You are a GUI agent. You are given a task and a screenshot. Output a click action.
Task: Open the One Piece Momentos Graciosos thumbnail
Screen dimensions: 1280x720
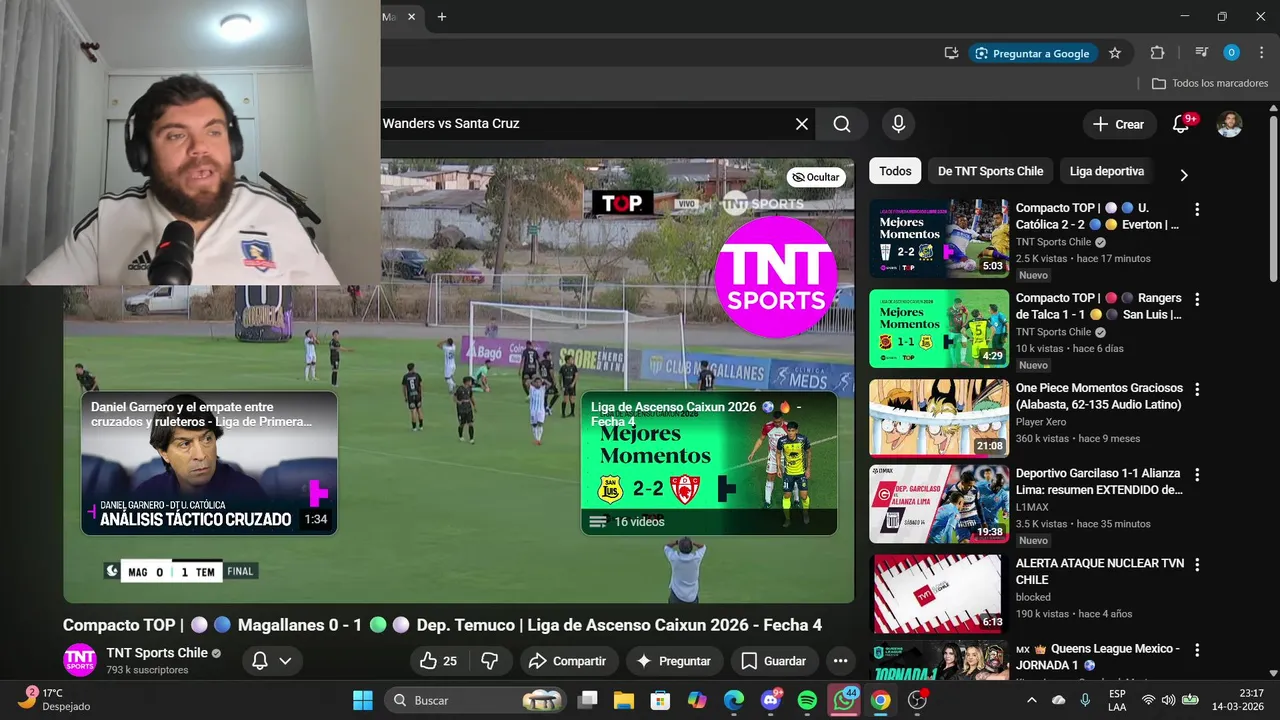939,417
